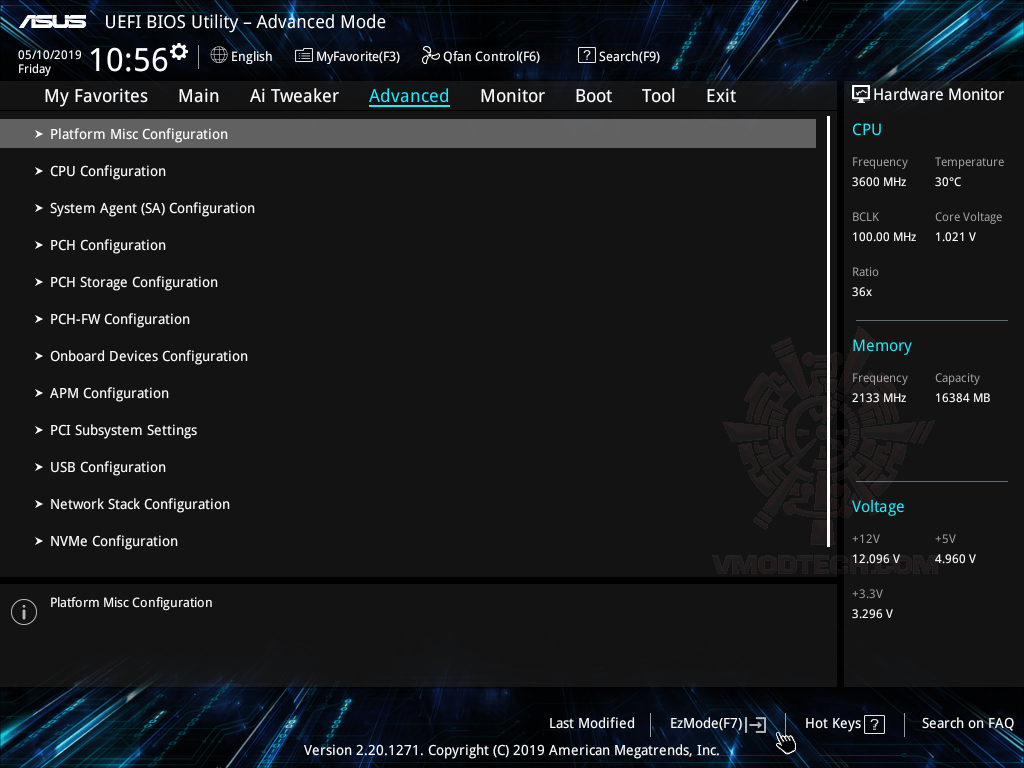The height and width of the screenshot is (768, 1024).
Task: Open clock settings gear icon
Action: click(179, 52)
